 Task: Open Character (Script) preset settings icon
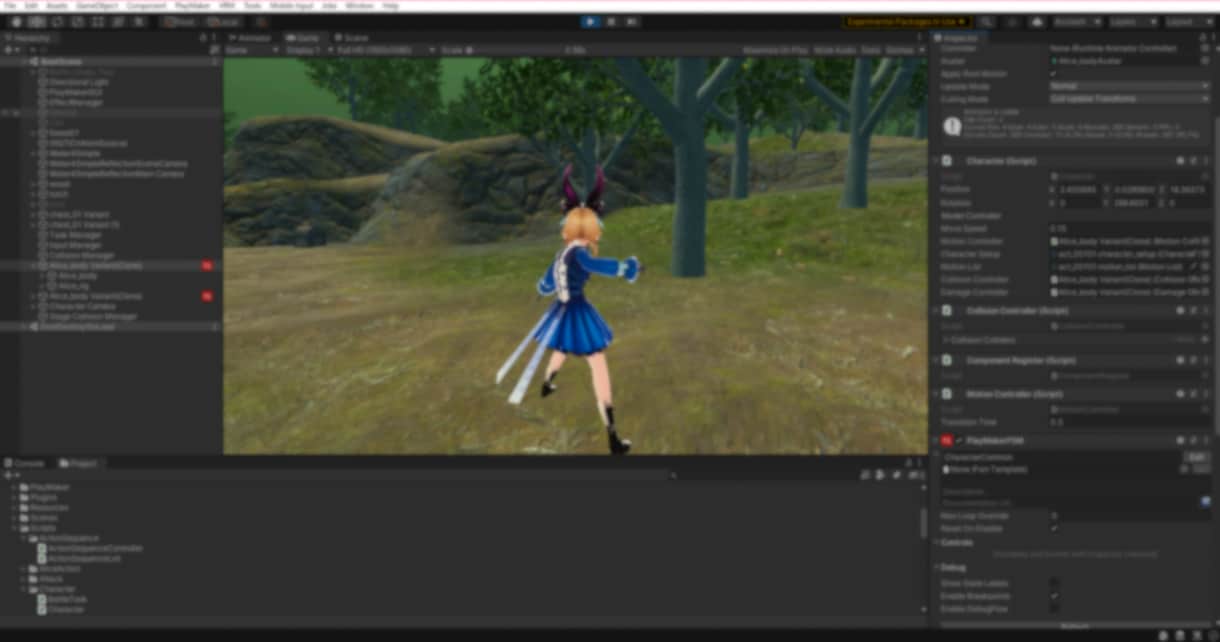pyautogui.click(x=1193, y=161)
